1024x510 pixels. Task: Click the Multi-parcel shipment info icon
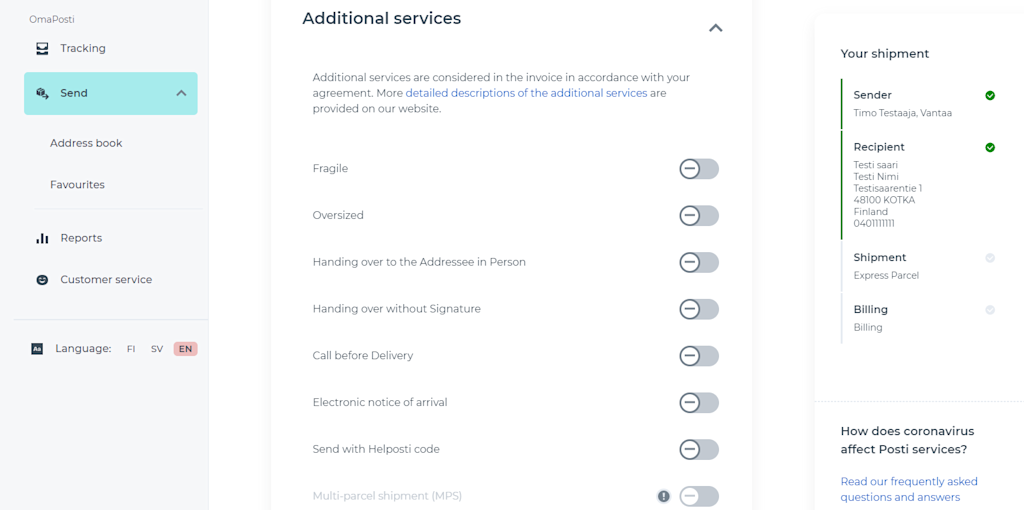(x=664, y=496)
